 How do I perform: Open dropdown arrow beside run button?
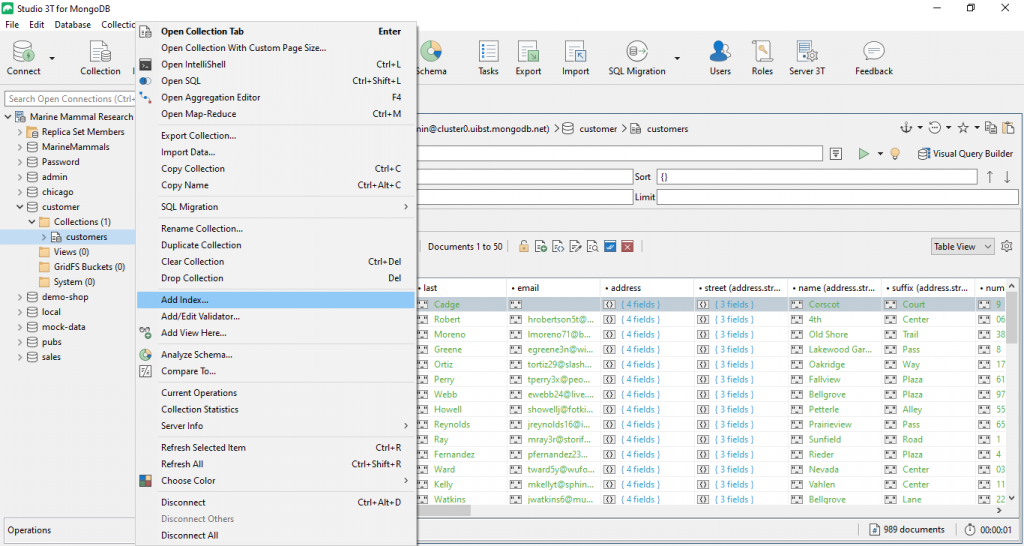point(880,154)
